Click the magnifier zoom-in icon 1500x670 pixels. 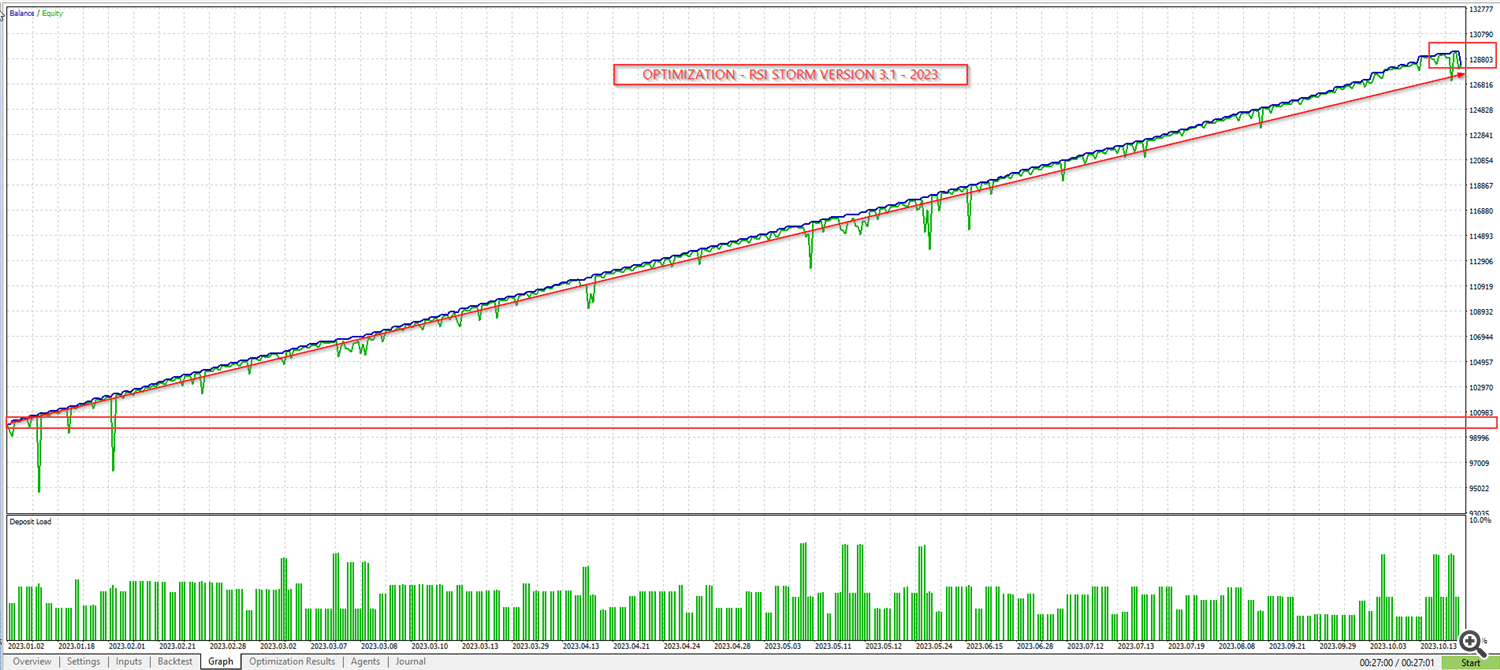[1469, 640]
